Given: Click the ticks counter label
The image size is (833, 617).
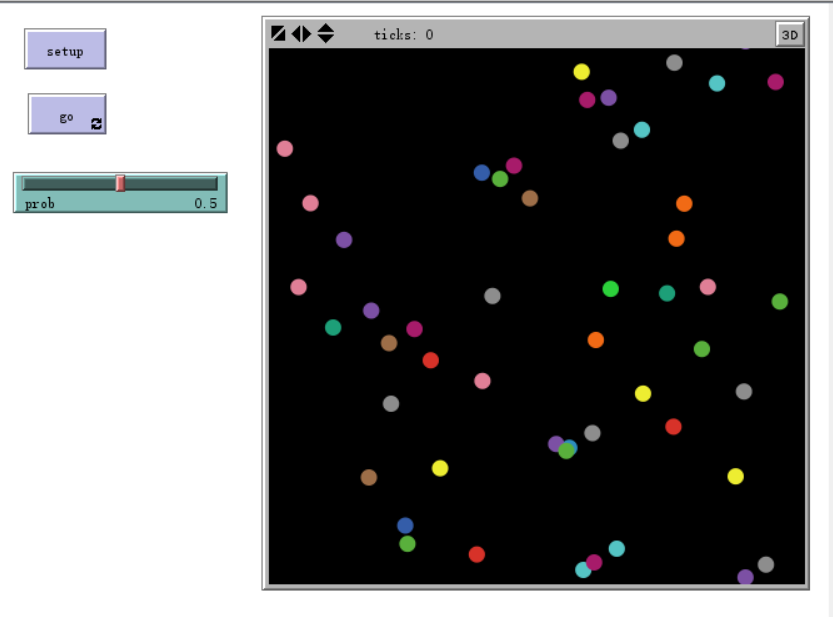Looking at the screenshot, I should point(404,35).
